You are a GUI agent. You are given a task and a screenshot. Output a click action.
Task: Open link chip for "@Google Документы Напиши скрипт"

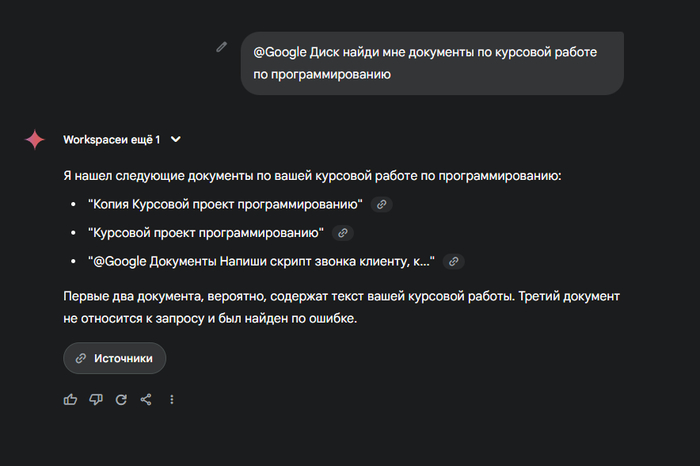click(453, 261)
